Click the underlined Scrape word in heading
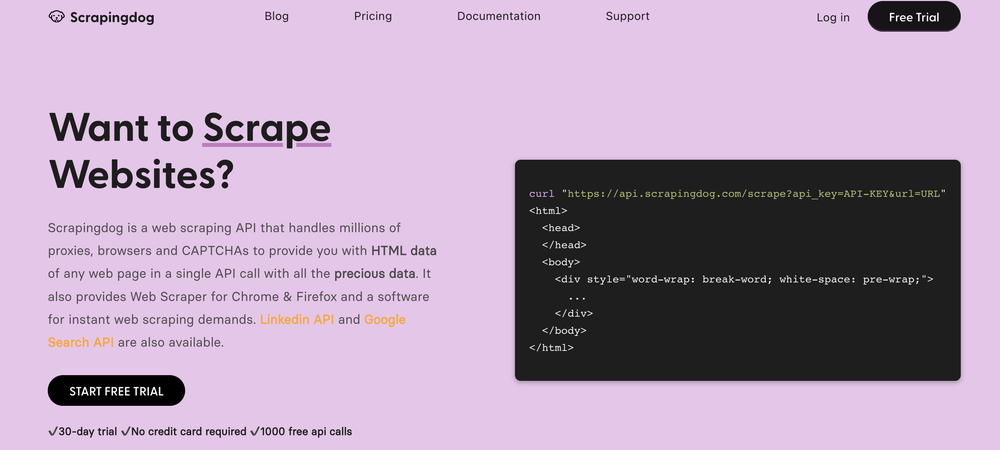The height and width of the screenshot is (450, 1000). click(267, 128)
